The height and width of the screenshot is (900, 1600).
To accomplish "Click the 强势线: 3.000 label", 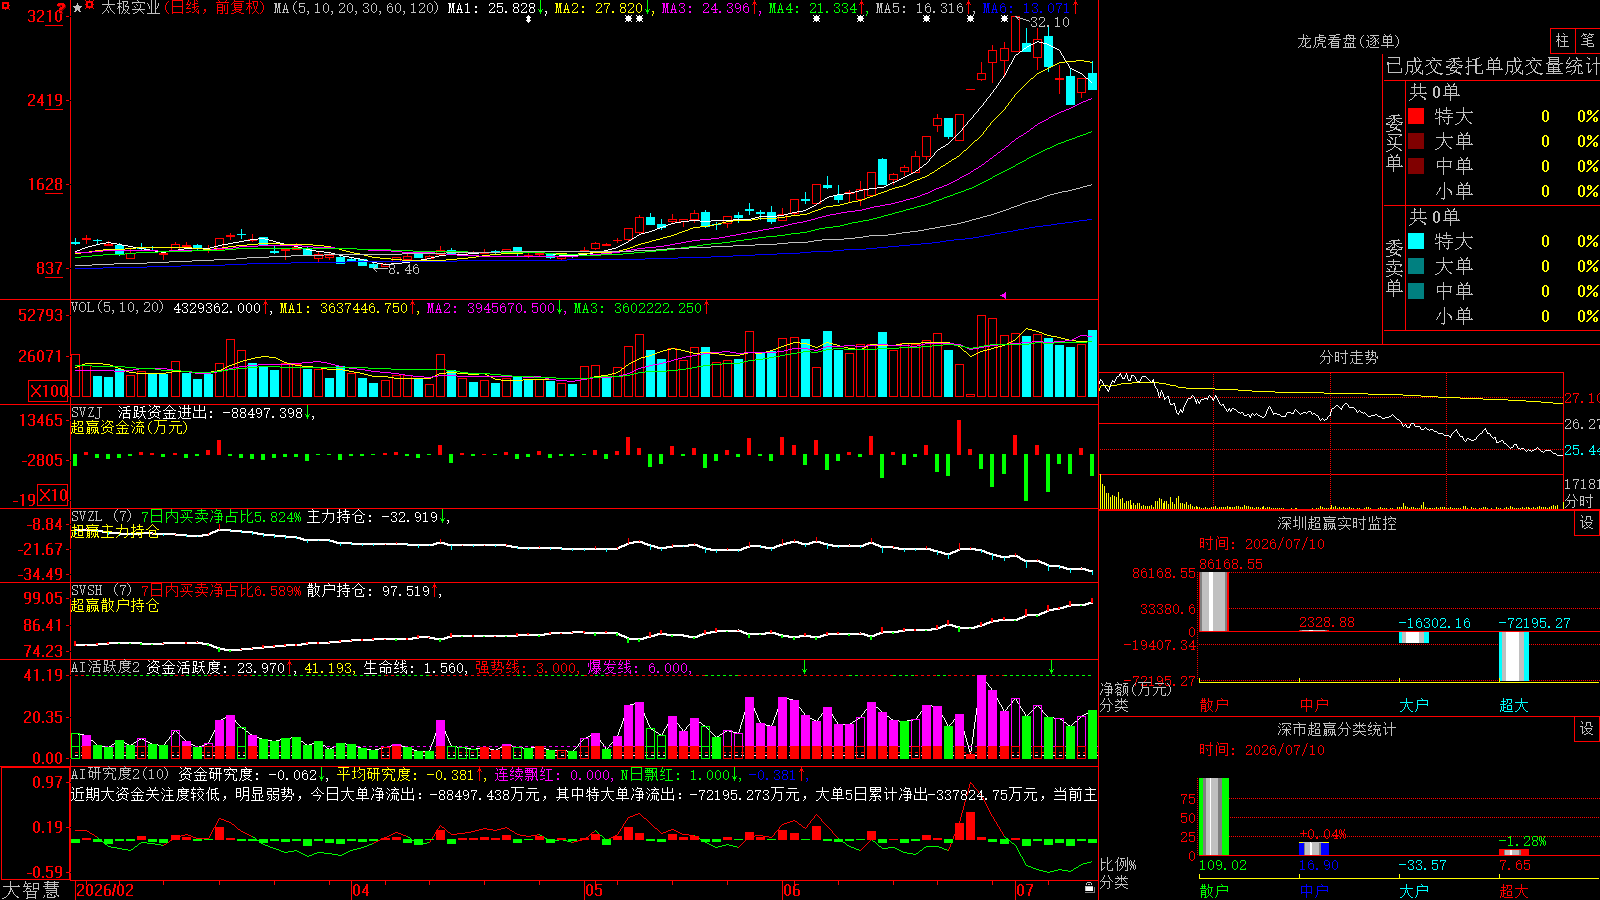I will 526,667.
